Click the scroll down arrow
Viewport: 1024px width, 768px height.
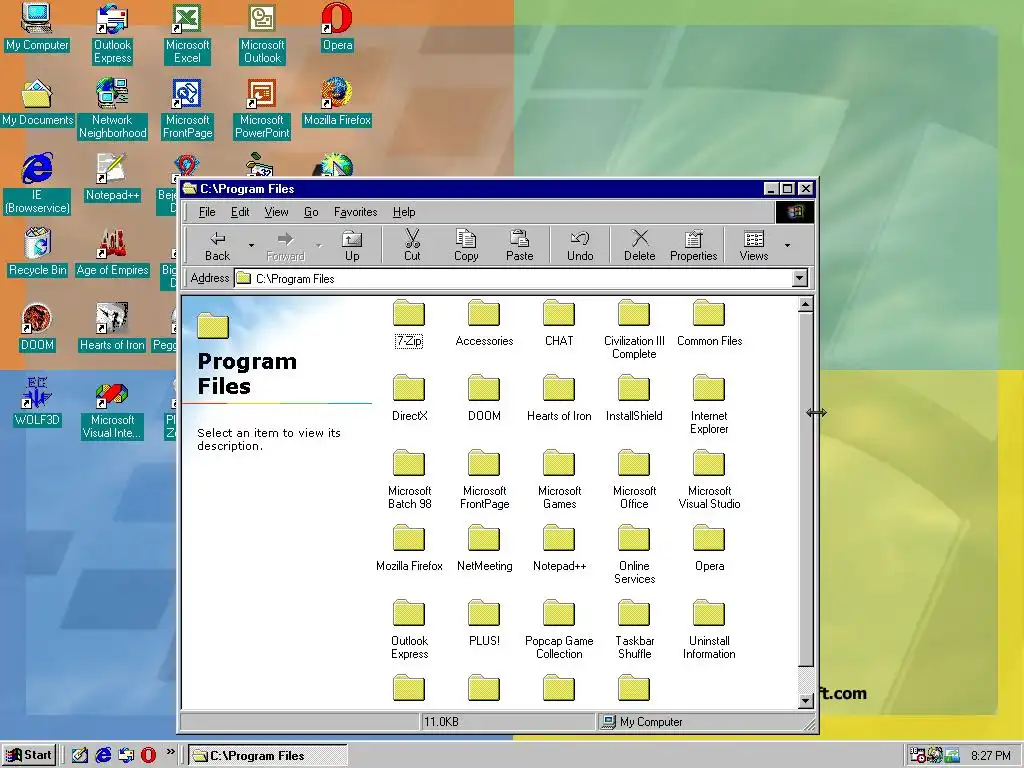[x=805, y=701]
